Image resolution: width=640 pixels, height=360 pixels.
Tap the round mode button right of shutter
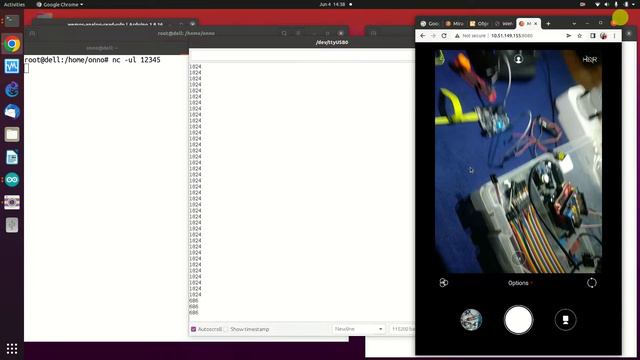pyautogui.click(x=566, y=320)
